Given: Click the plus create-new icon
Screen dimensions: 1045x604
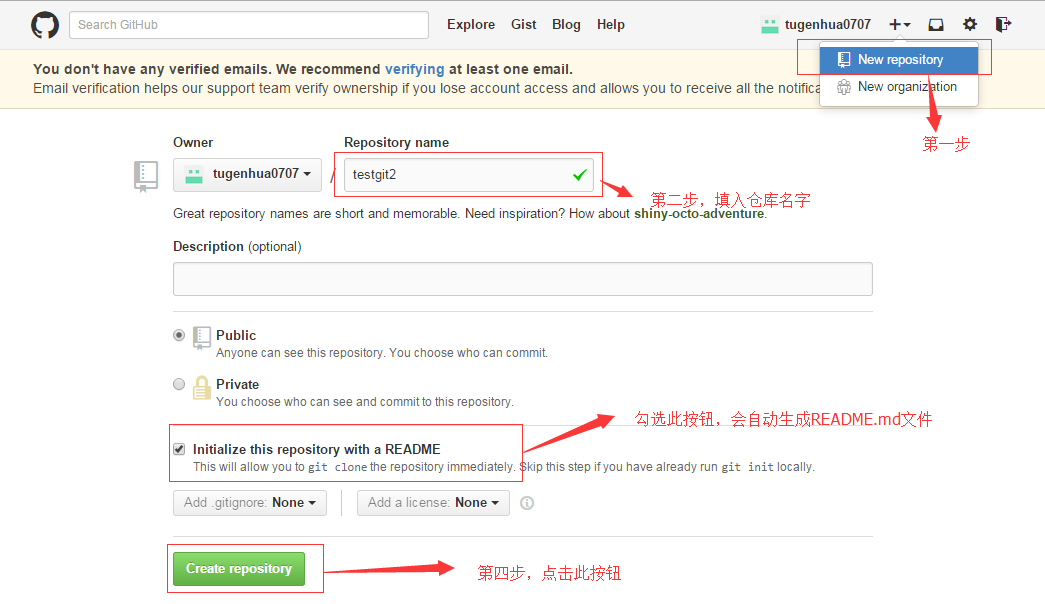Looking at the screenshot, I should (x=899, y=25).
